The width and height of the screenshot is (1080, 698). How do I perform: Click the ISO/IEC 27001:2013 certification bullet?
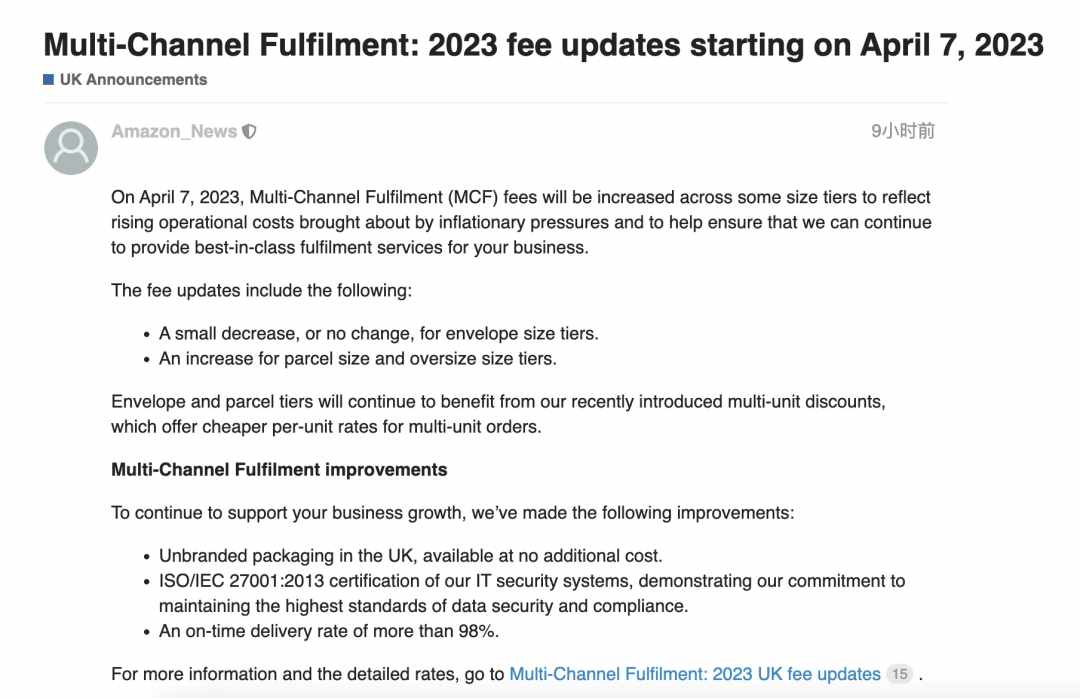(532, 593)
